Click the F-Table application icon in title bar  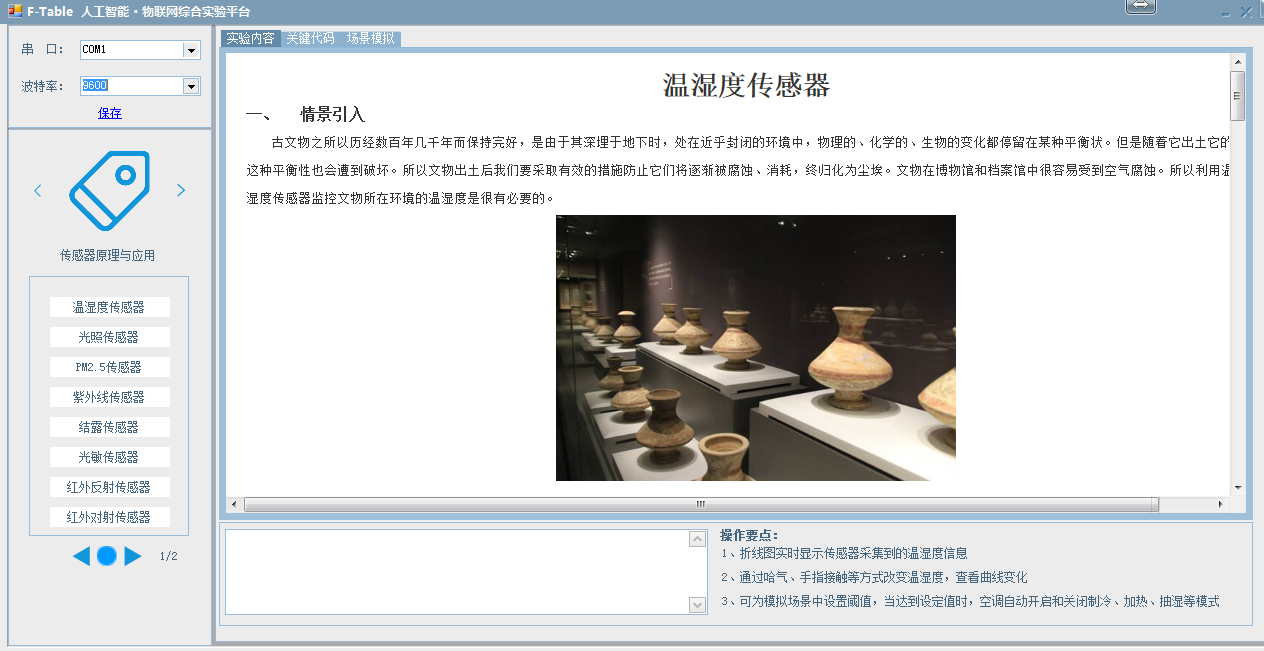pos(14,11)
